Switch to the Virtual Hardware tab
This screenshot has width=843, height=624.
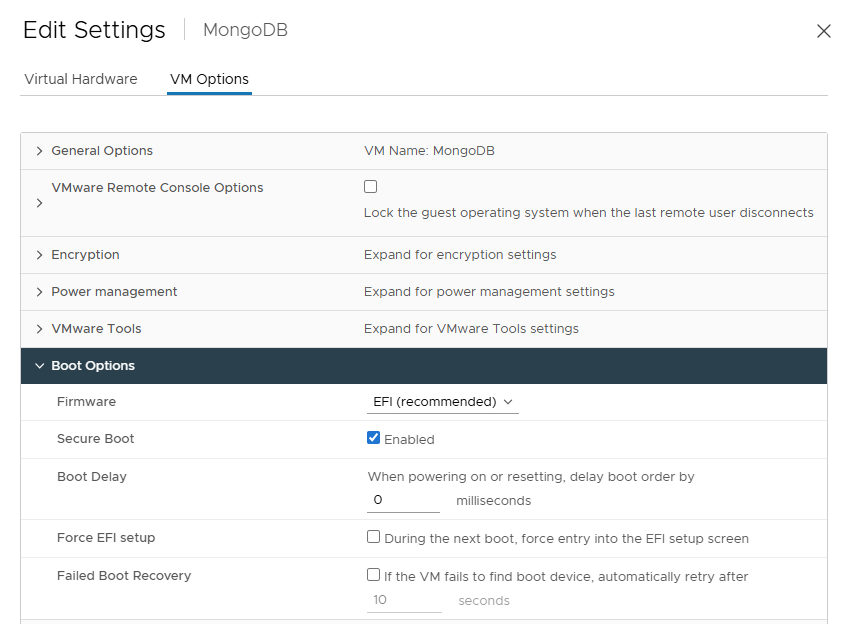(x=81, y=79)
